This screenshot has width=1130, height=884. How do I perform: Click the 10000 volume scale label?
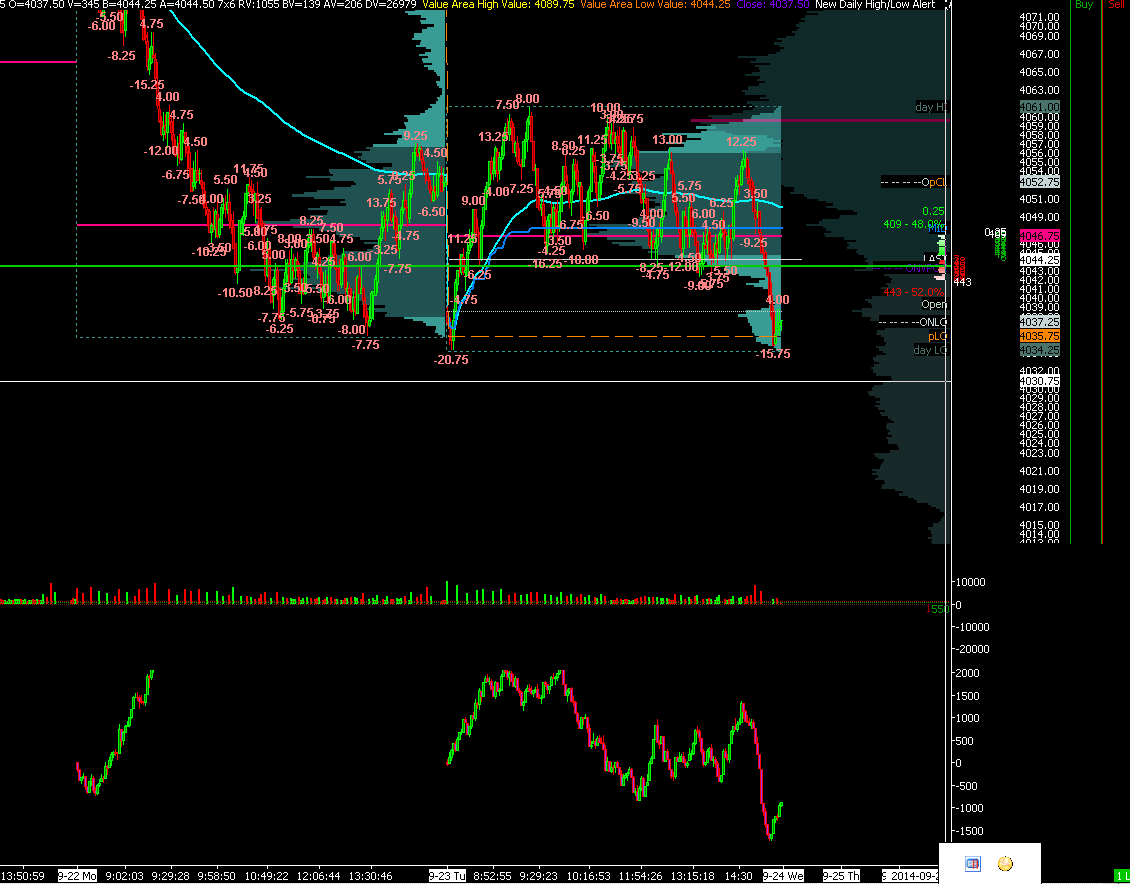click(x=969, y=582)
